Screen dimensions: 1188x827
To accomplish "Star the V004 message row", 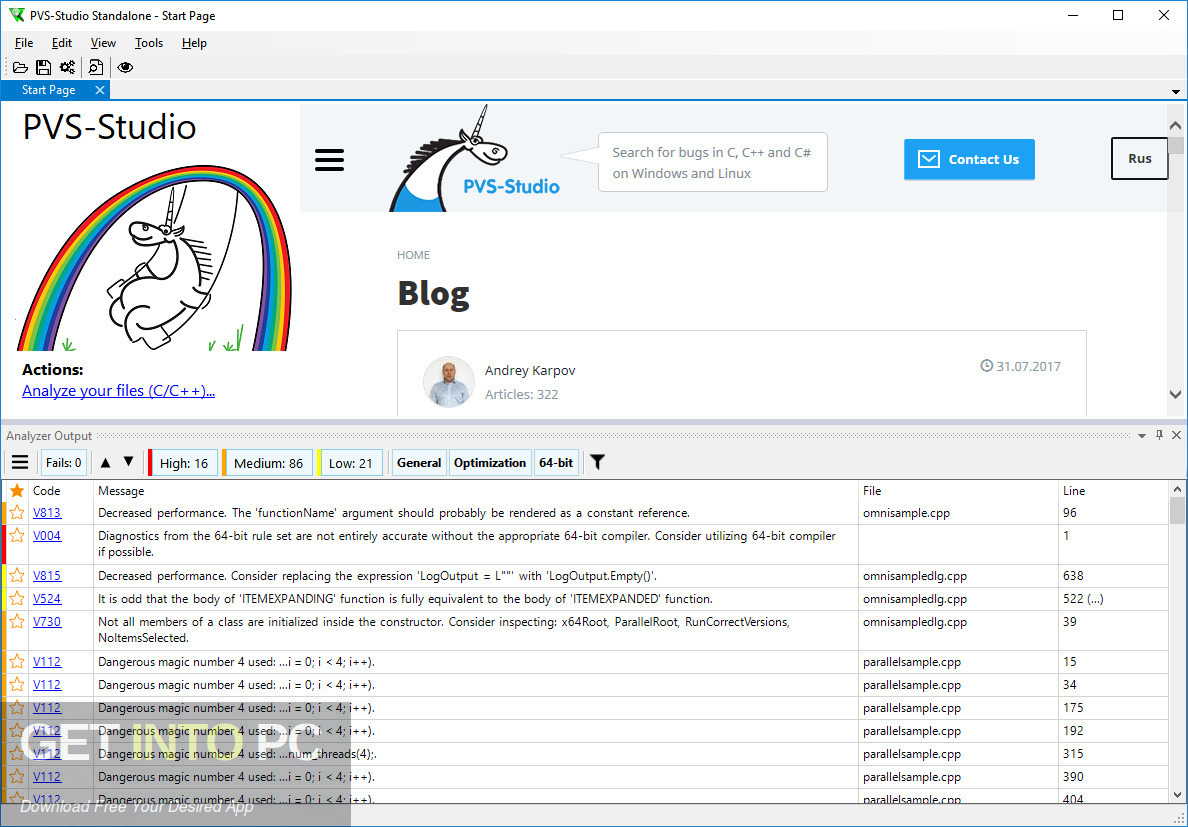I will 17,536.
